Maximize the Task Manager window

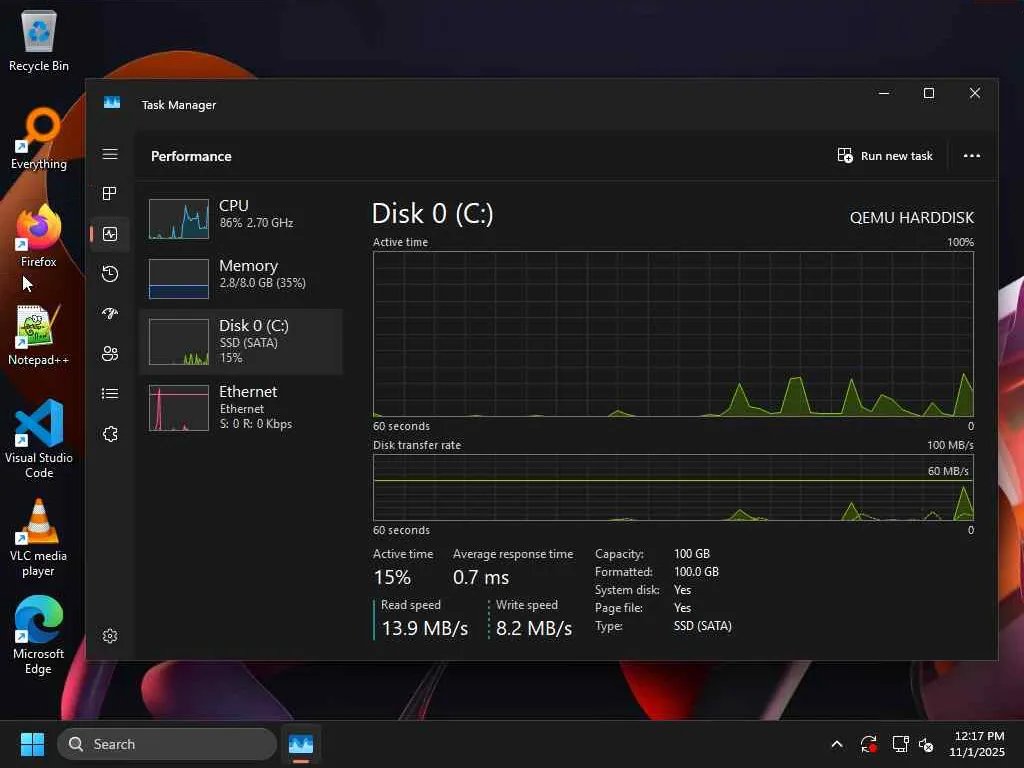[x=929, y=93]
